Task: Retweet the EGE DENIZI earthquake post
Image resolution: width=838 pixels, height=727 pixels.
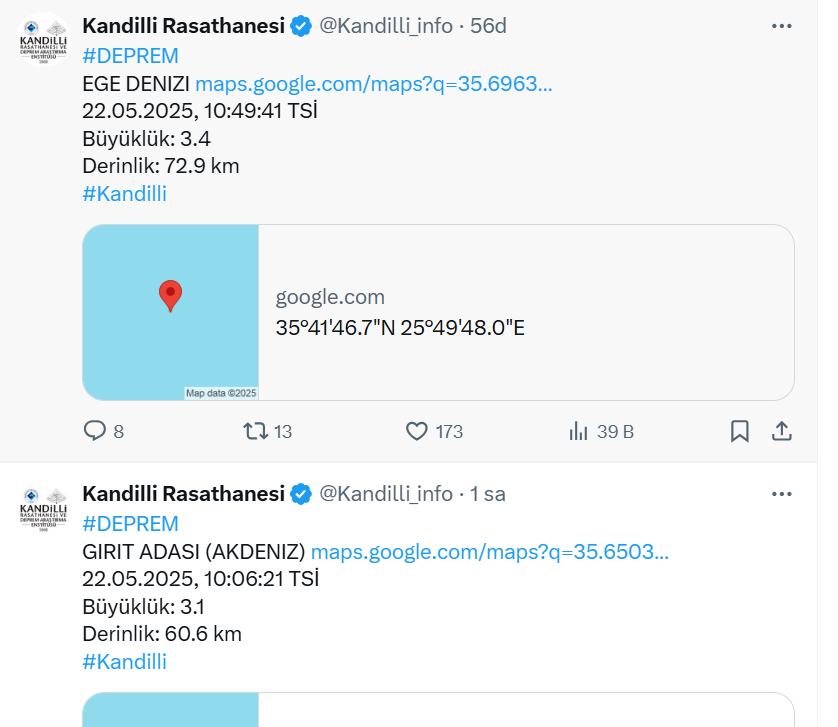Action: [257, 431]
